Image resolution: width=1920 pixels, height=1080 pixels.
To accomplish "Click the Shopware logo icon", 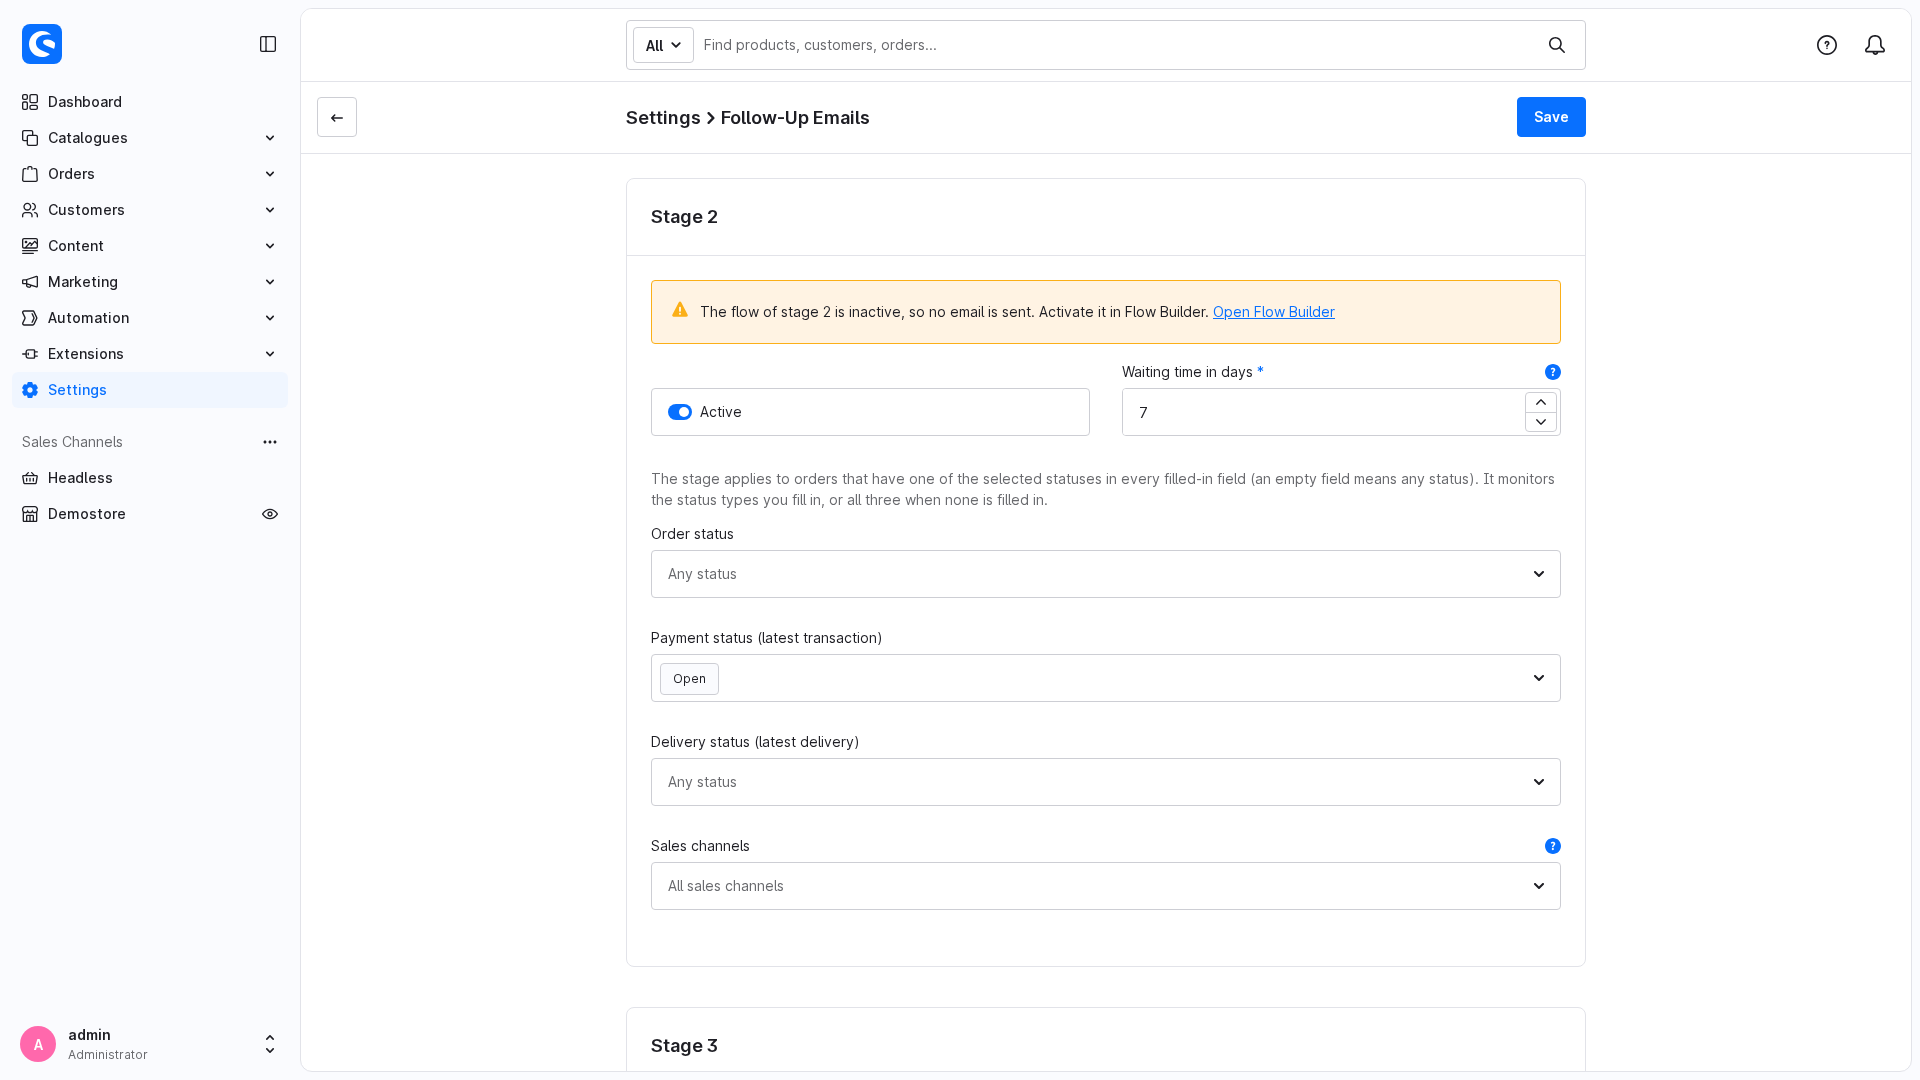I will 42,44.
